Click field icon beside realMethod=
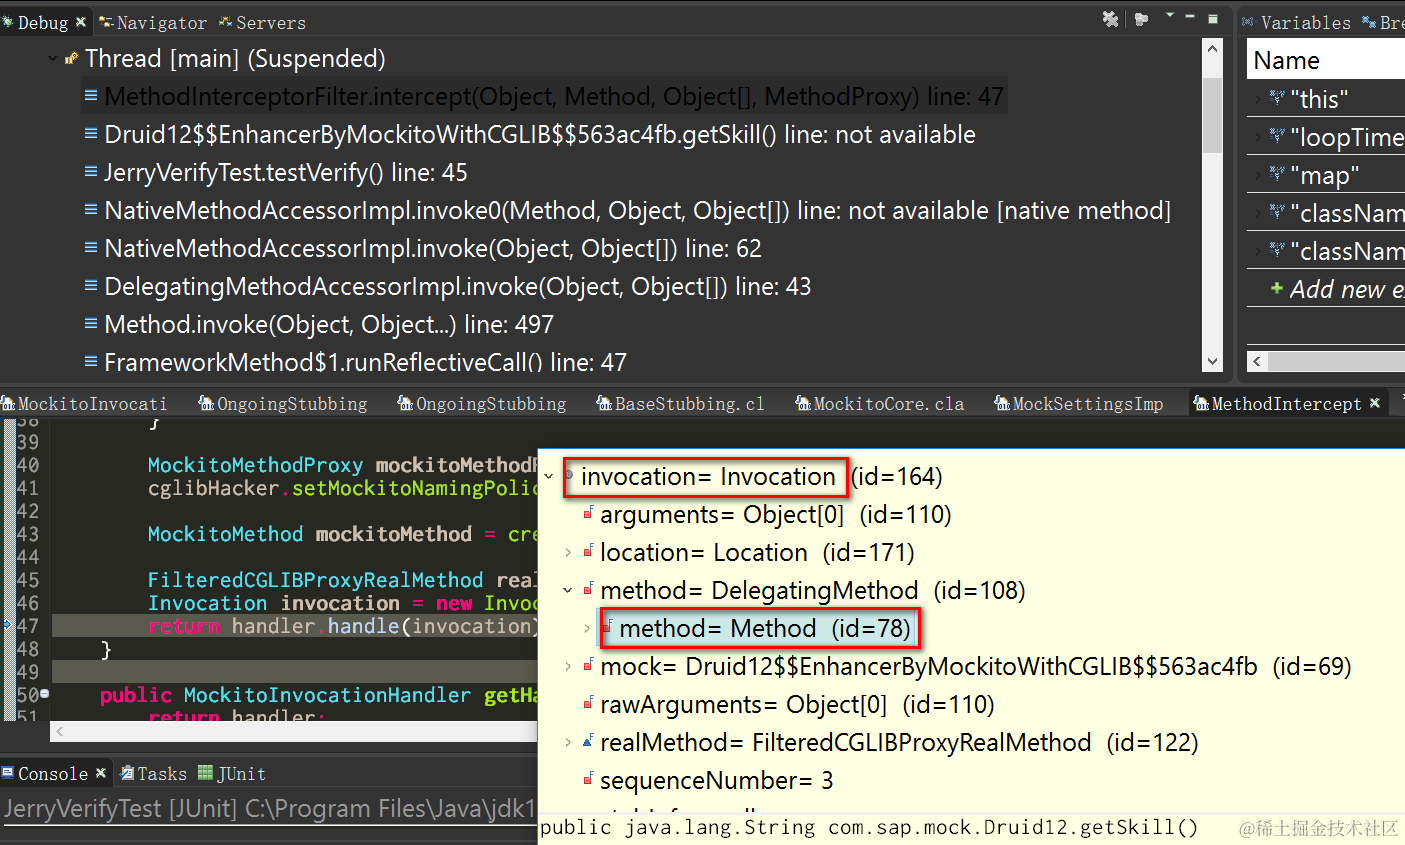This screenshot has width=1405, height=845. [x=589, y=741]
